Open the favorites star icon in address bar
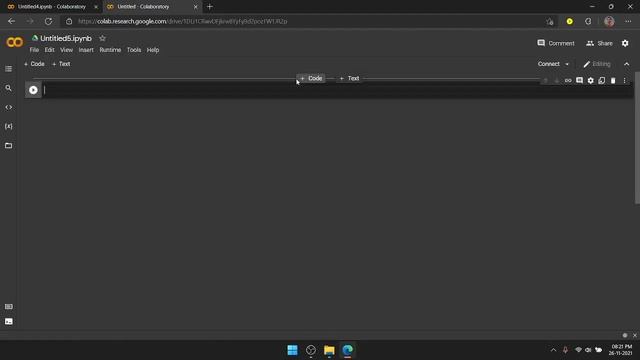Screen dimensions: 640x360 click(x=550, y=21)
